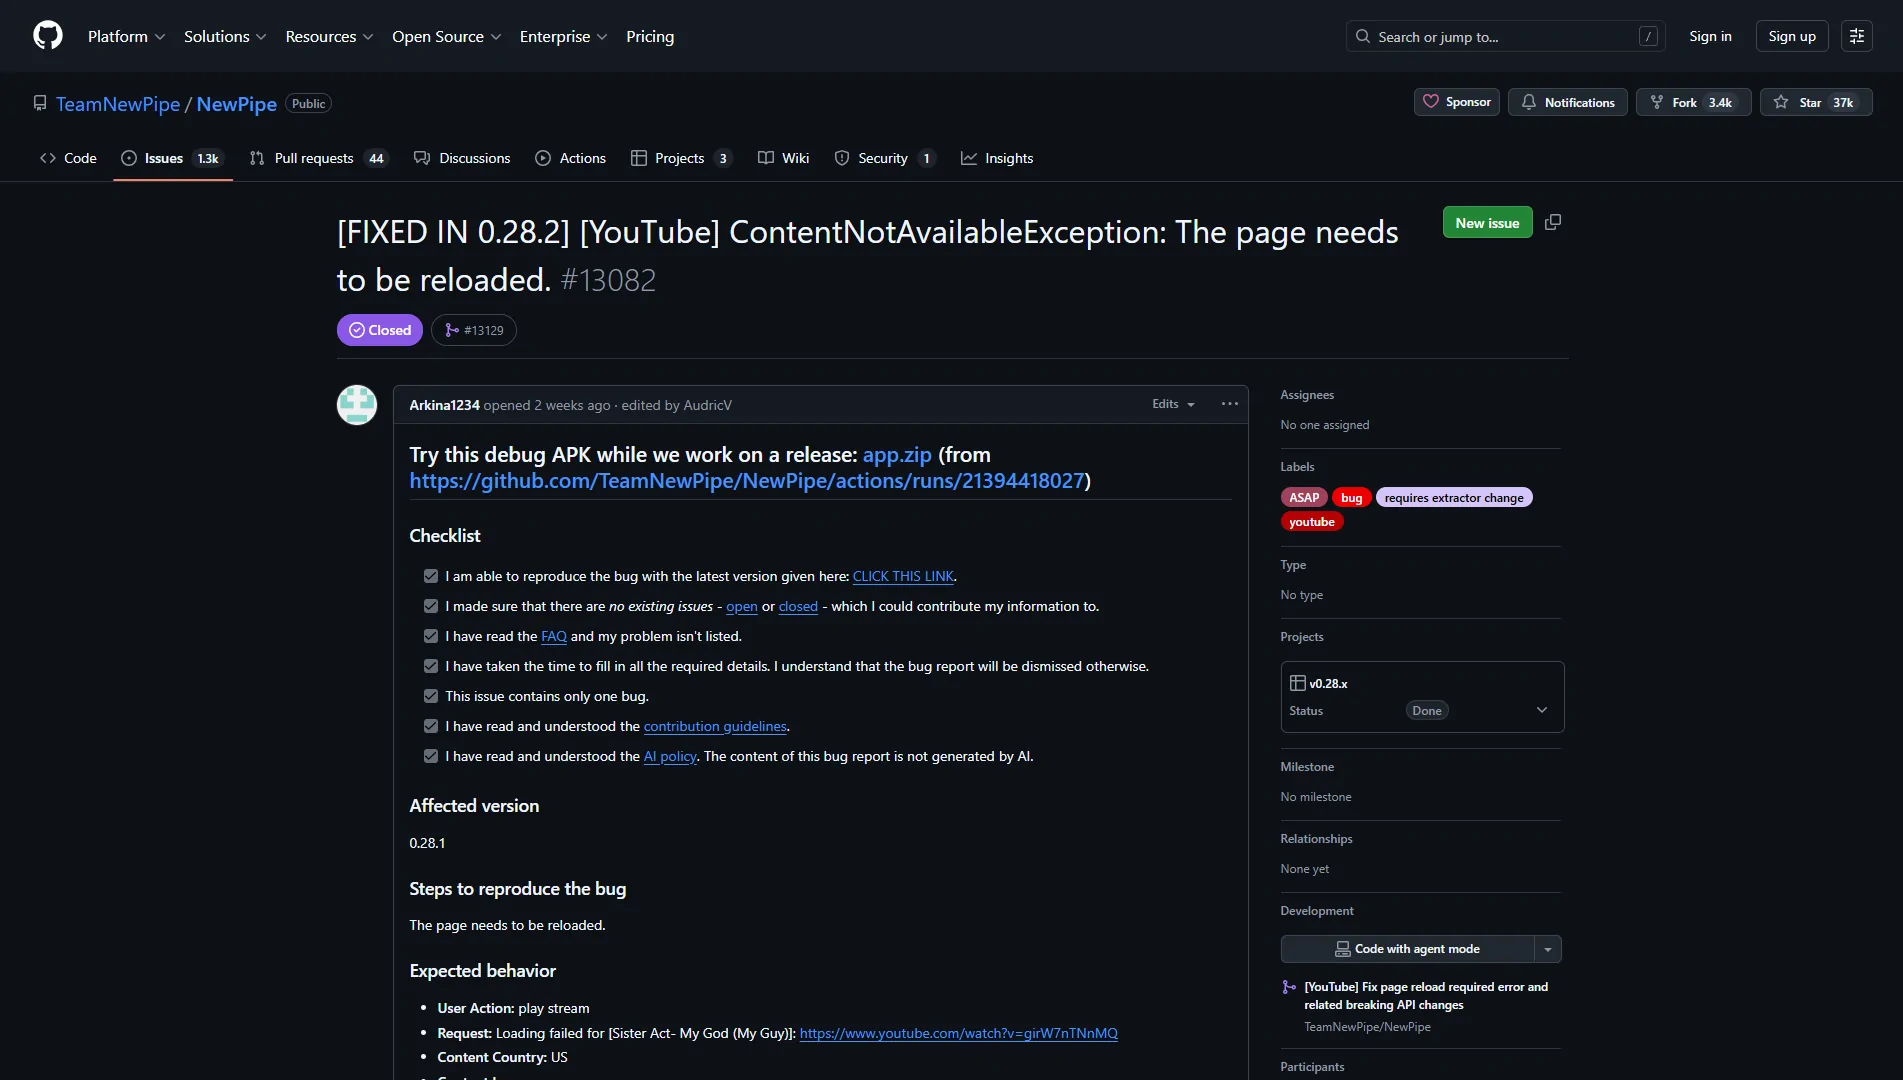Click the 'requires extractor change' label
This screenshot has width=1903, height=1080.
1453,498
